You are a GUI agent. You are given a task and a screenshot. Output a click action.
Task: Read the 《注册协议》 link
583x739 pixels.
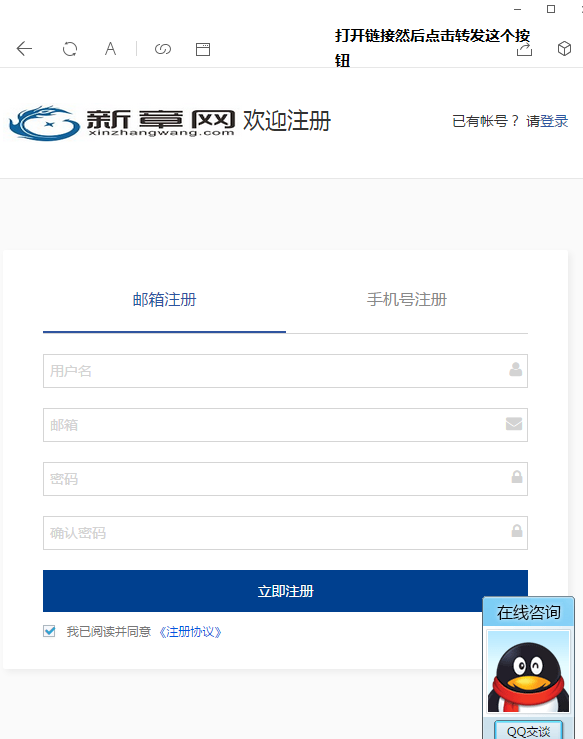click(189, 632)
